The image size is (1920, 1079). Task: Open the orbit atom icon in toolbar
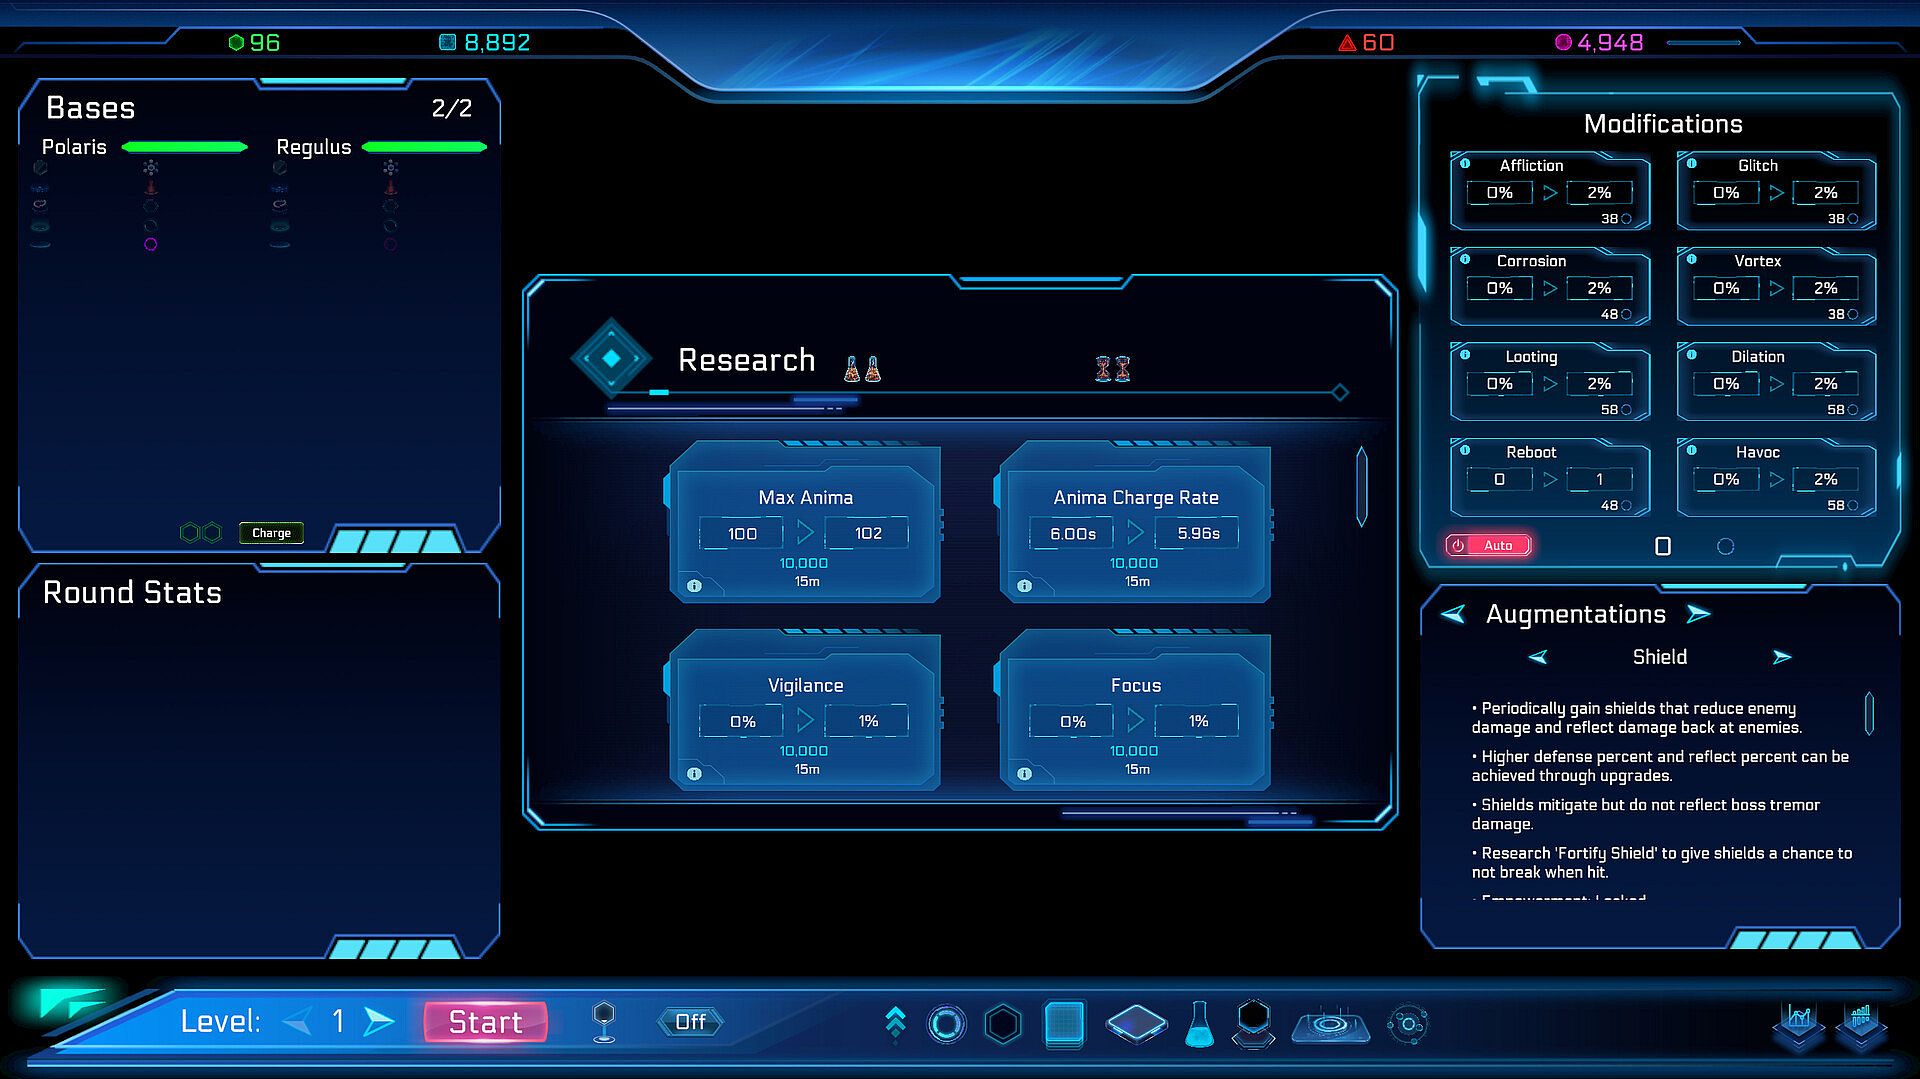(1408, 1024)
